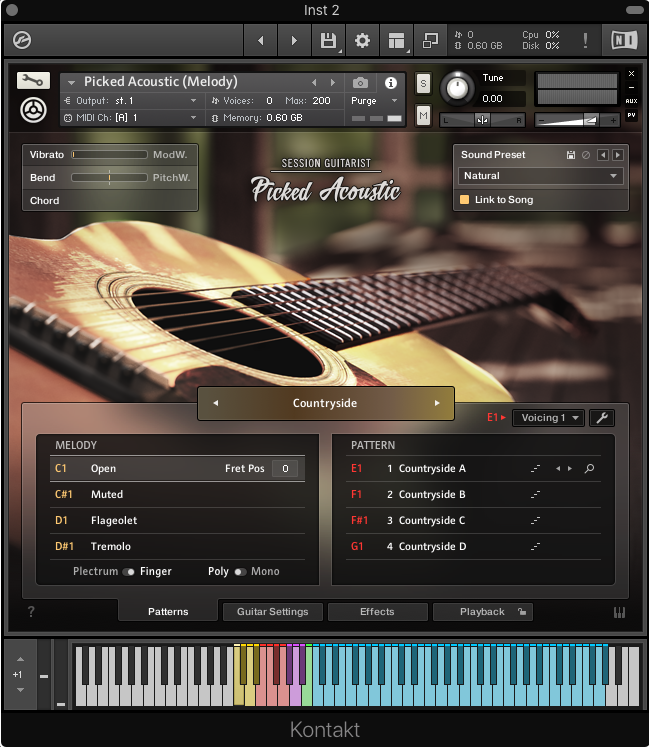649x747 pixels.
Task: Click the exclamation mark panic button
Action: (585, 40)
